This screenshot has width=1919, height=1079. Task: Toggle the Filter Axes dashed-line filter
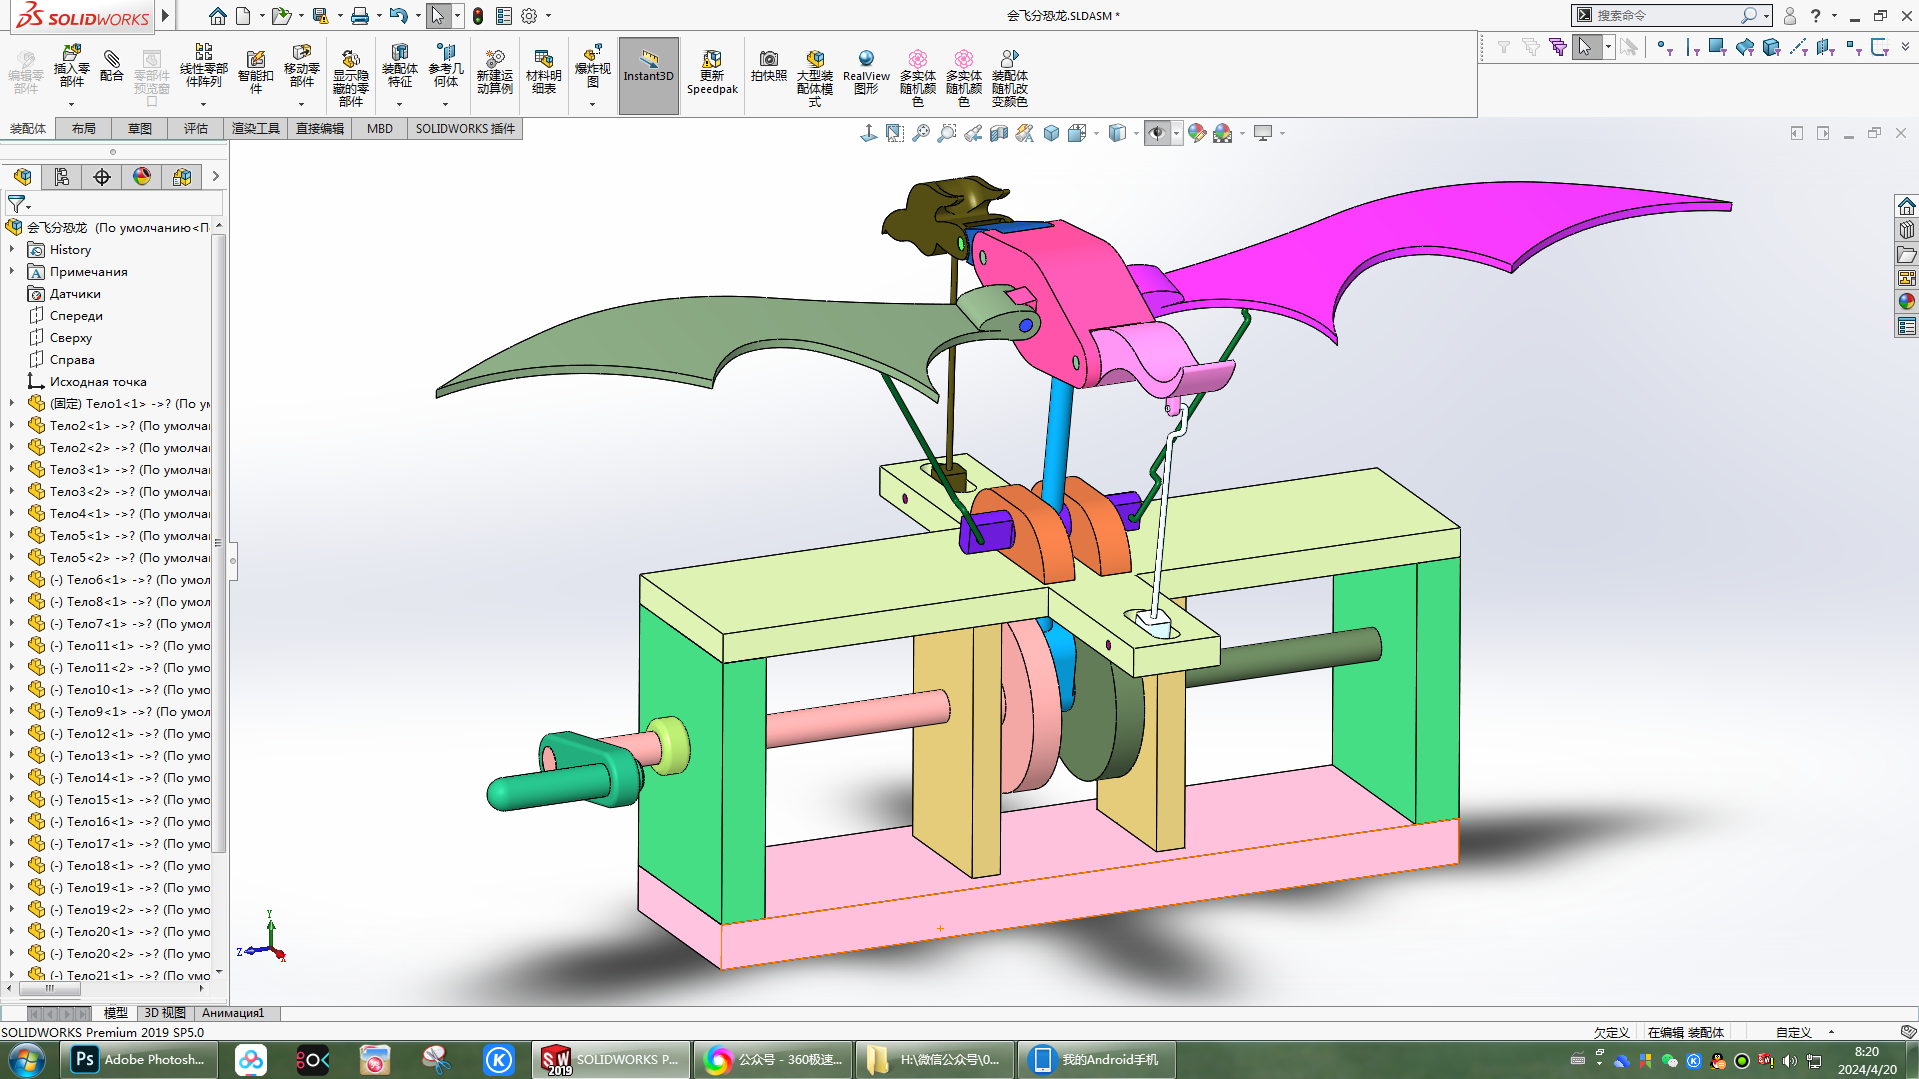coord(1798,47)
